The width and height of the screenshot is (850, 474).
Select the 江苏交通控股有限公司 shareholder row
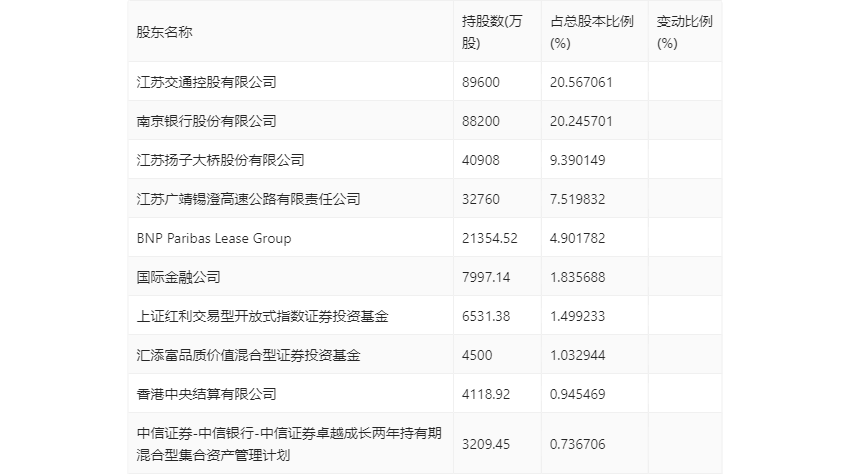[x=424, y=81]
